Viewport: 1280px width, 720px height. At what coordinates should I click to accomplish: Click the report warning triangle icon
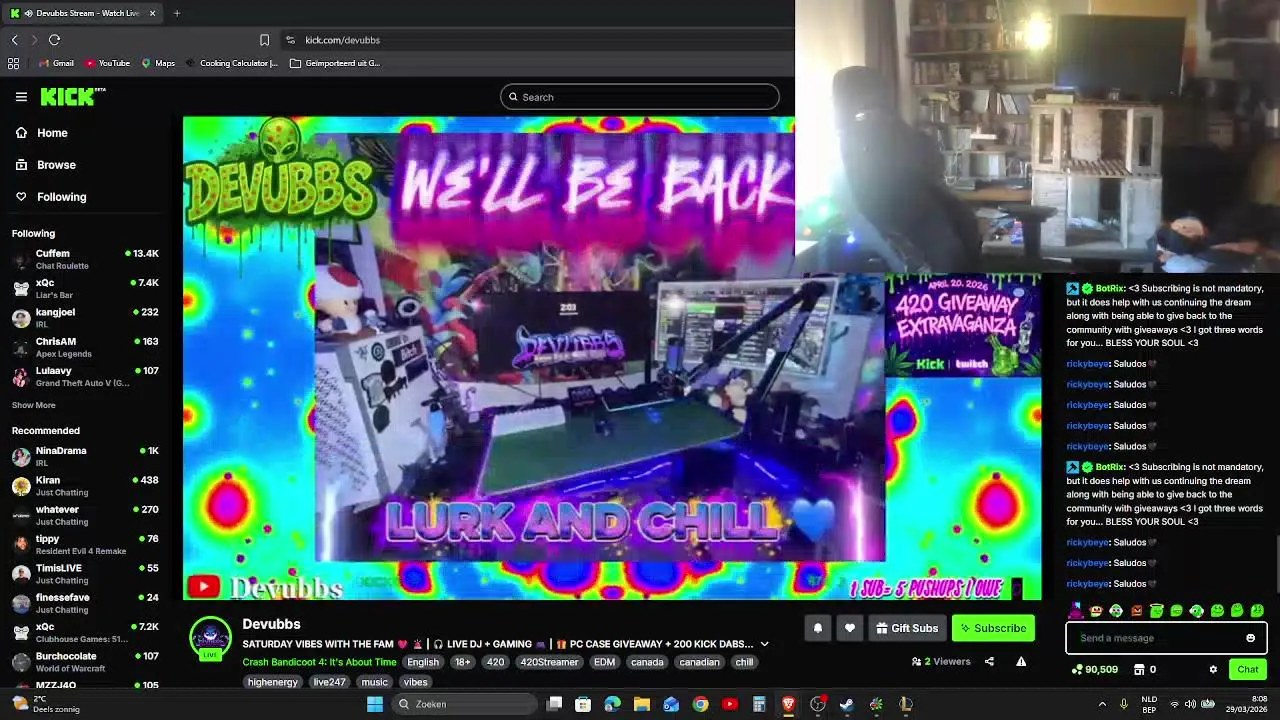click(1021, 661)
